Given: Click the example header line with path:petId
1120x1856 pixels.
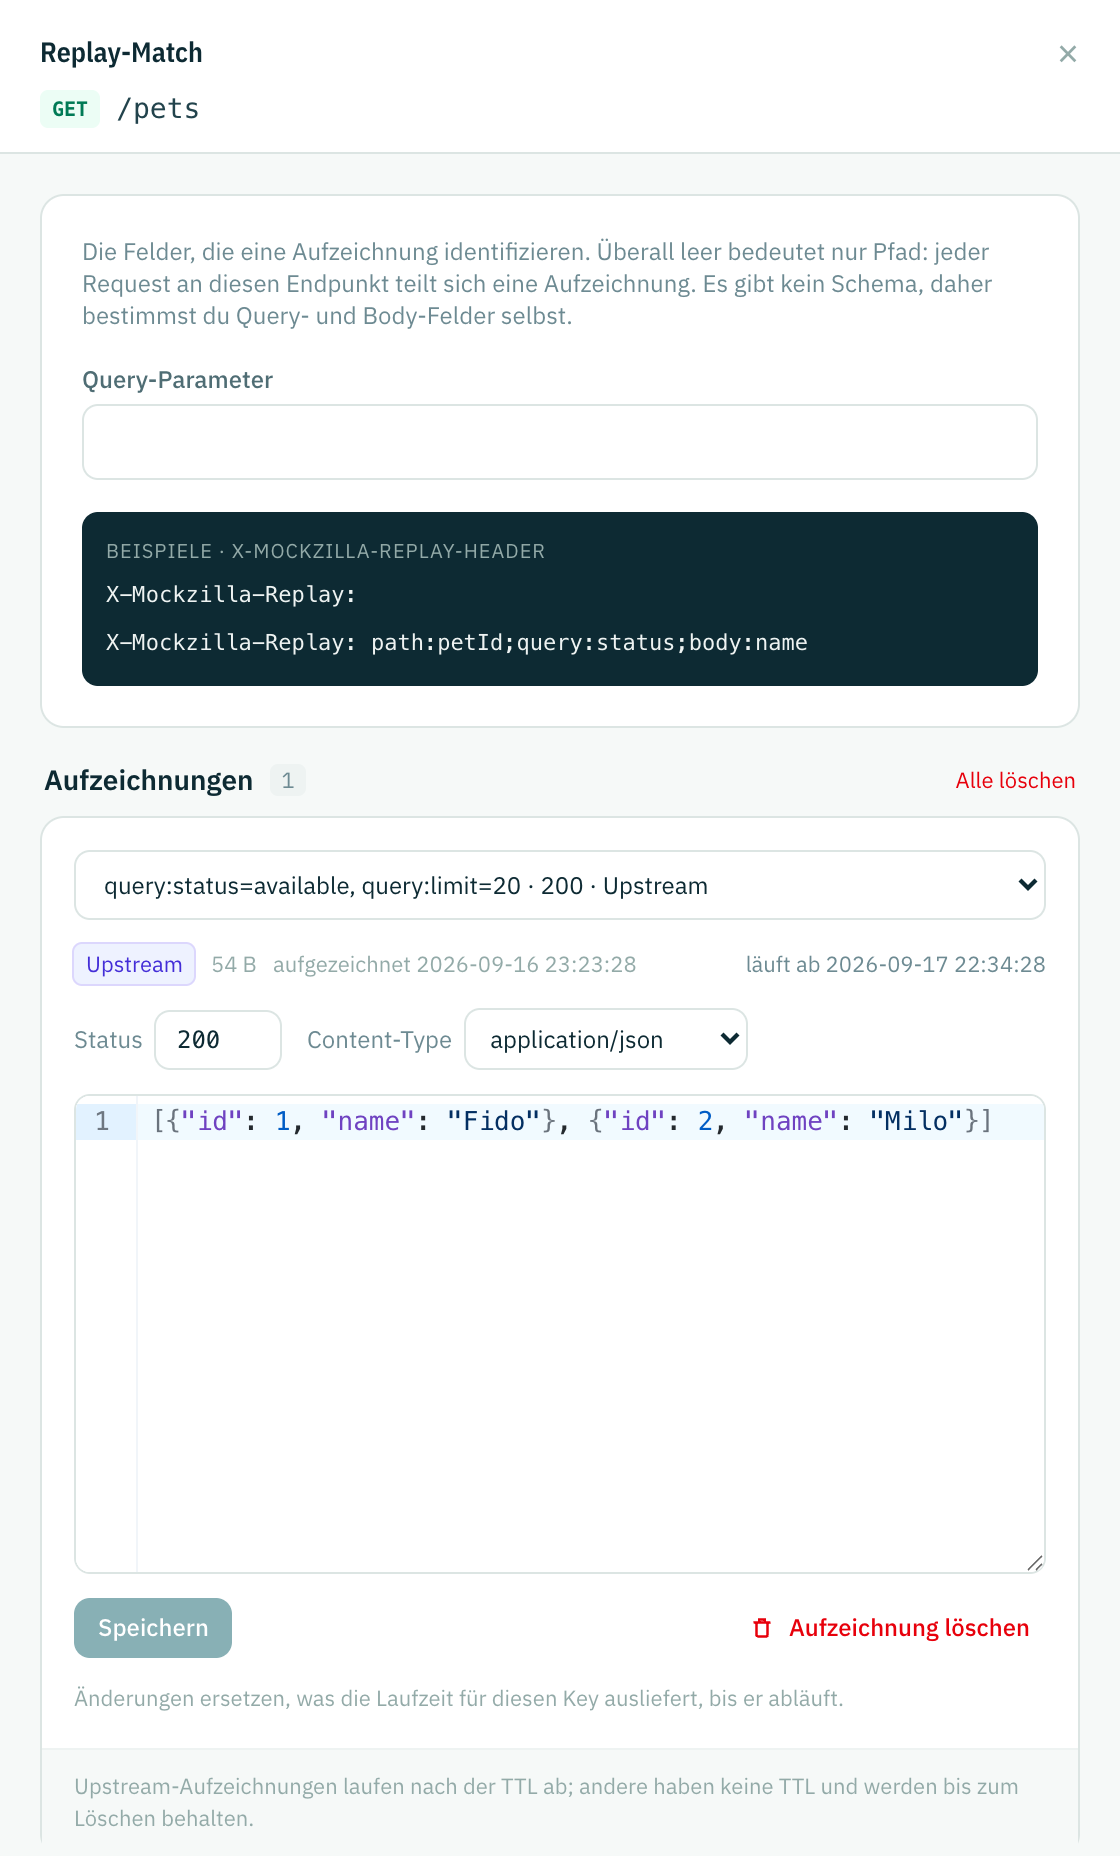Looking at the screenshot, I should click(457, 642).
